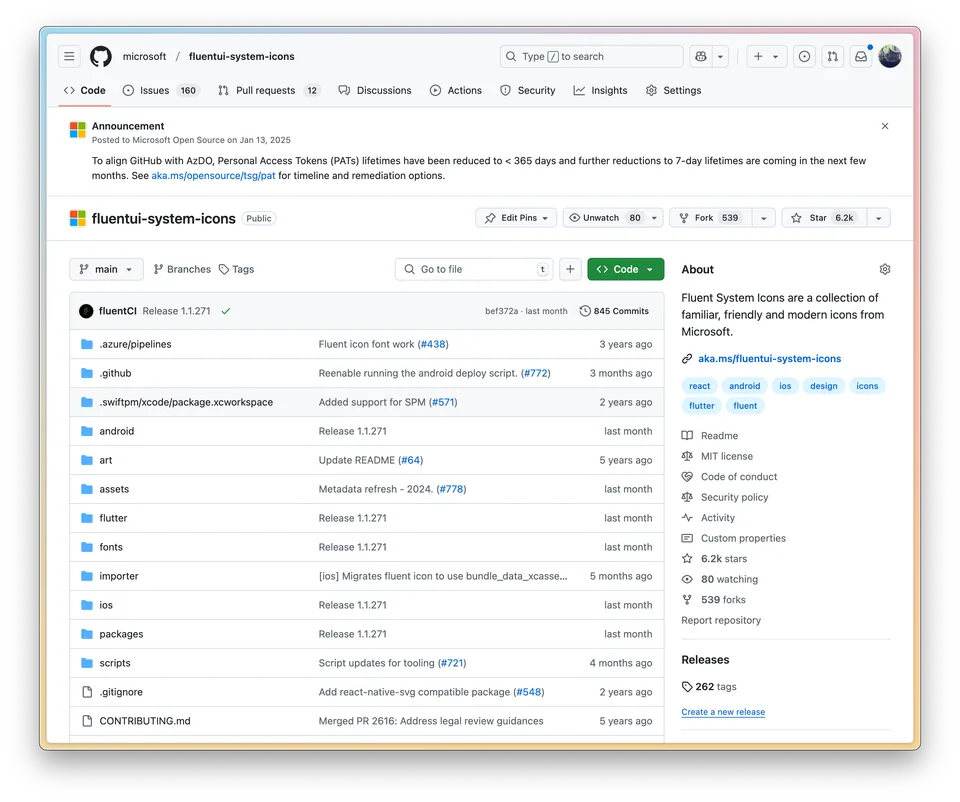The height and width of the screenshot is (802, 960).
Task: Open 845 Commits history
Action: [614, 311]
